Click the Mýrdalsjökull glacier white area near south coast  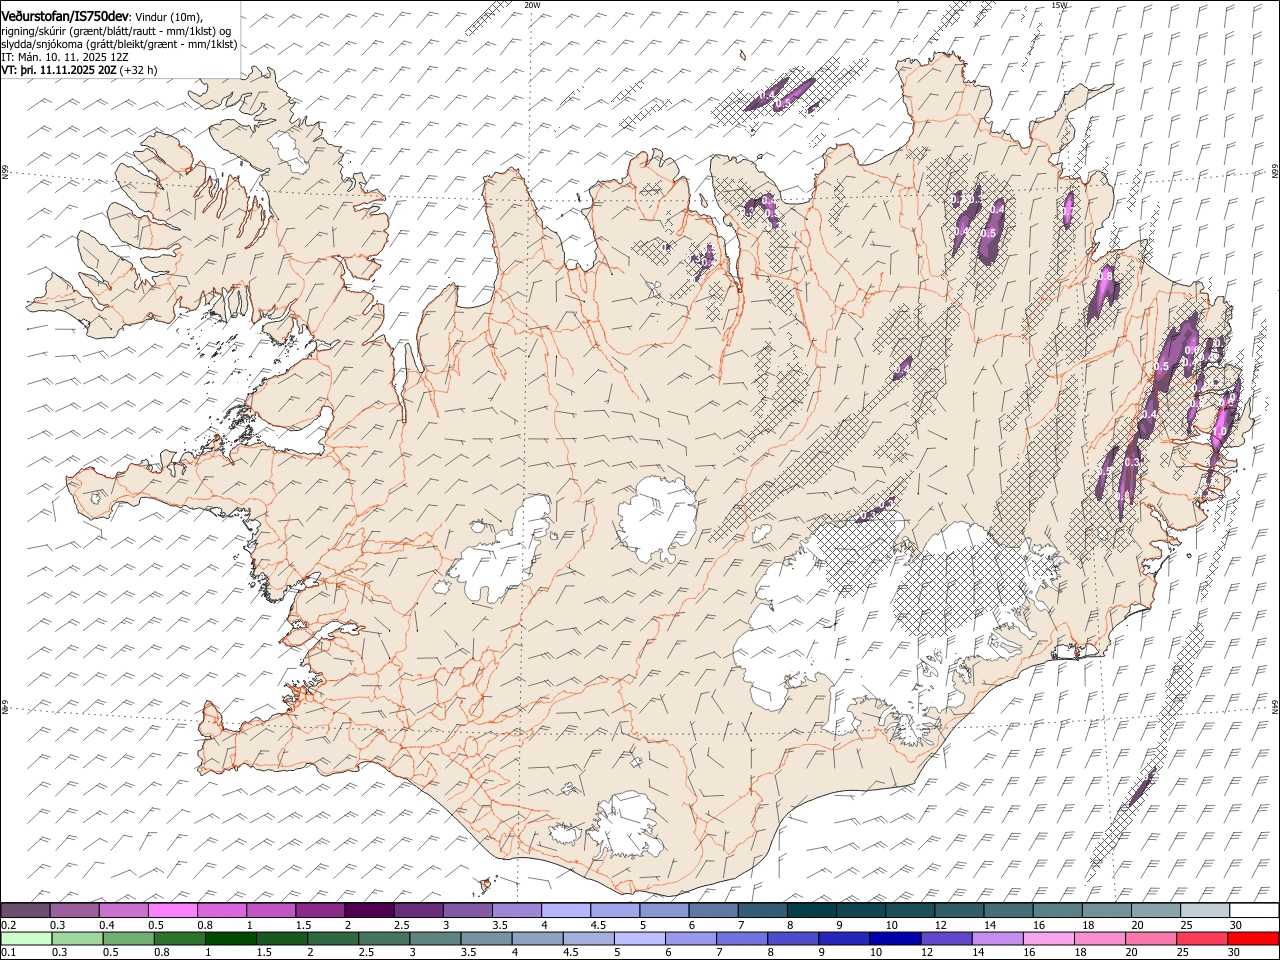(626, 825)
